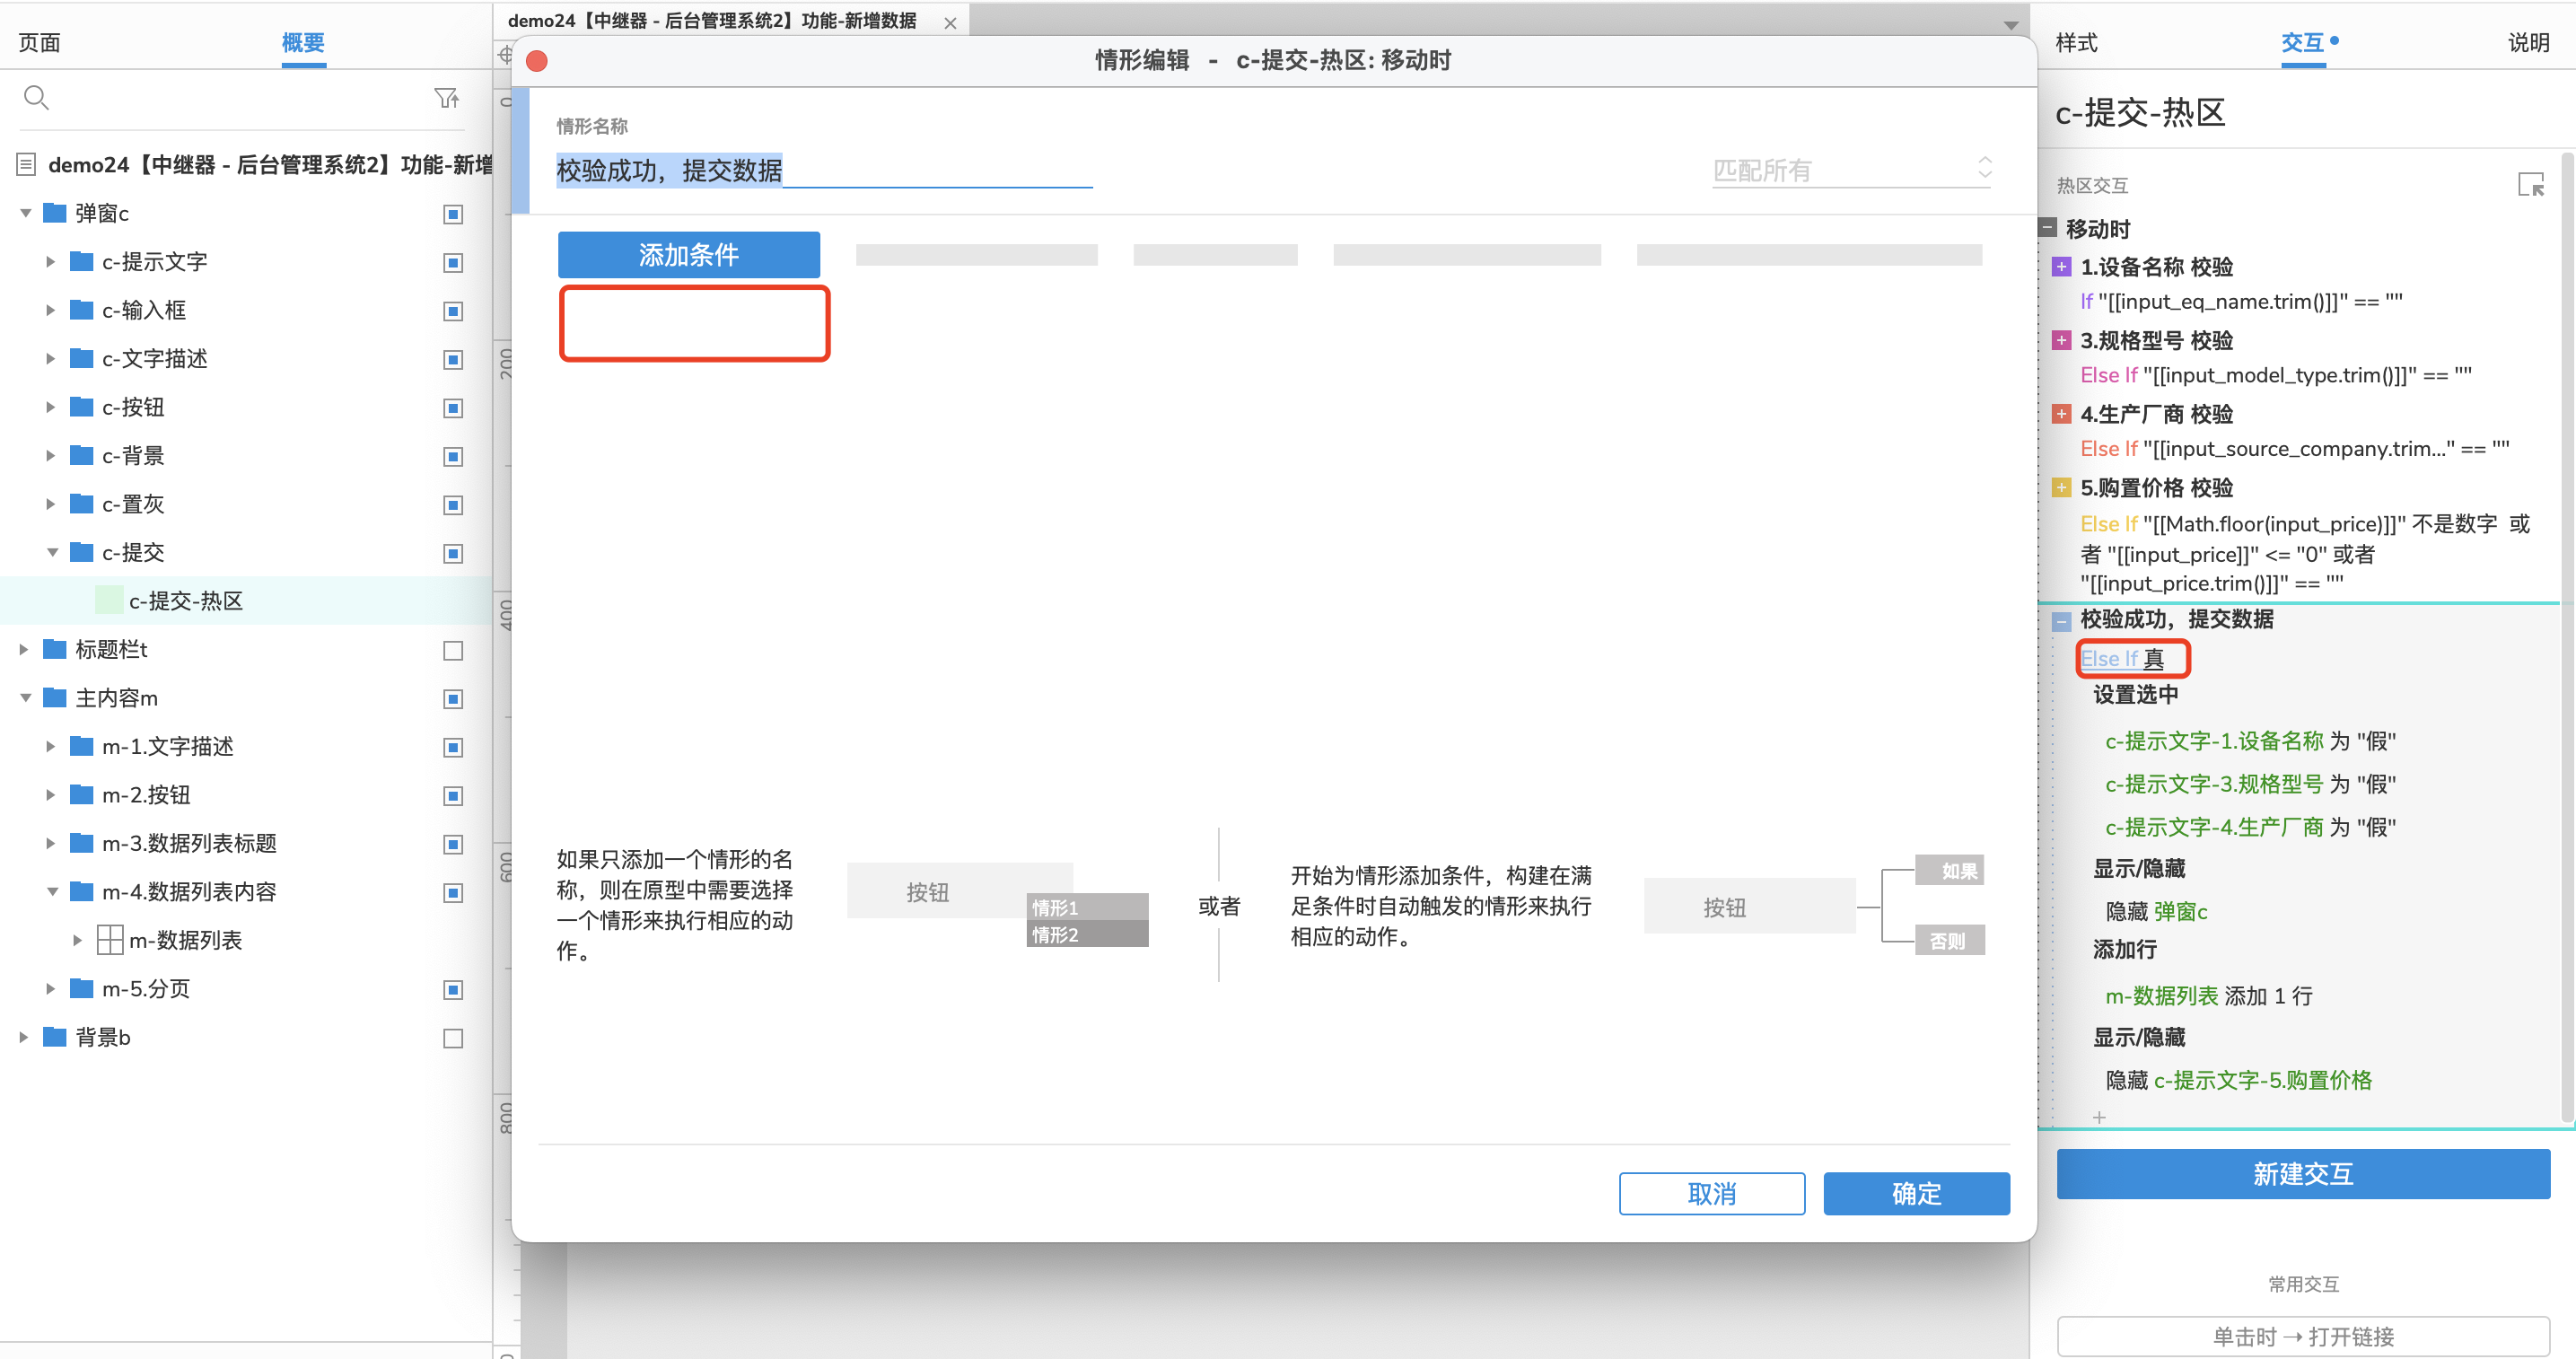Screen dimensions: 2576x1359
Task: Select the demo24 document tab
Action: 712,21
